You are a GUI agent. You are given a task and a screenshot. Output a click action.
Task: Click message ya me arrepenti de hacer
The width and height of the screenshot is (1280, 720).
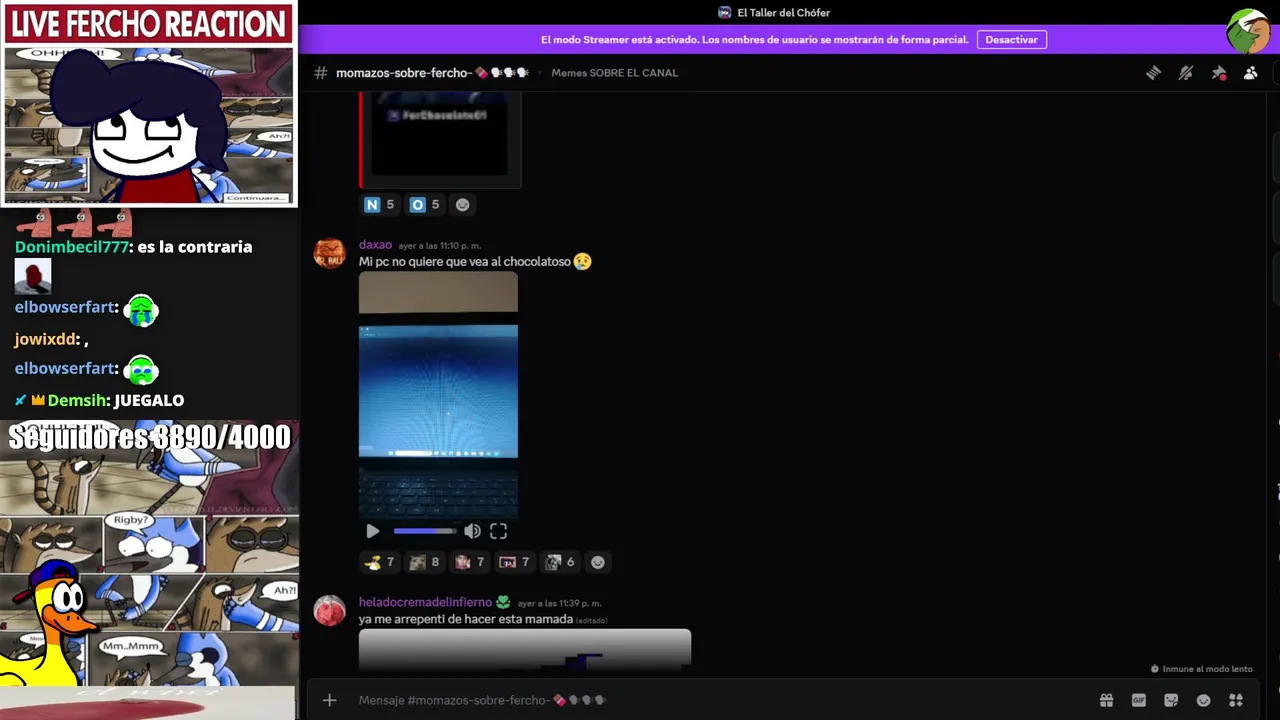pyautogui.click(x=466, y=620)
